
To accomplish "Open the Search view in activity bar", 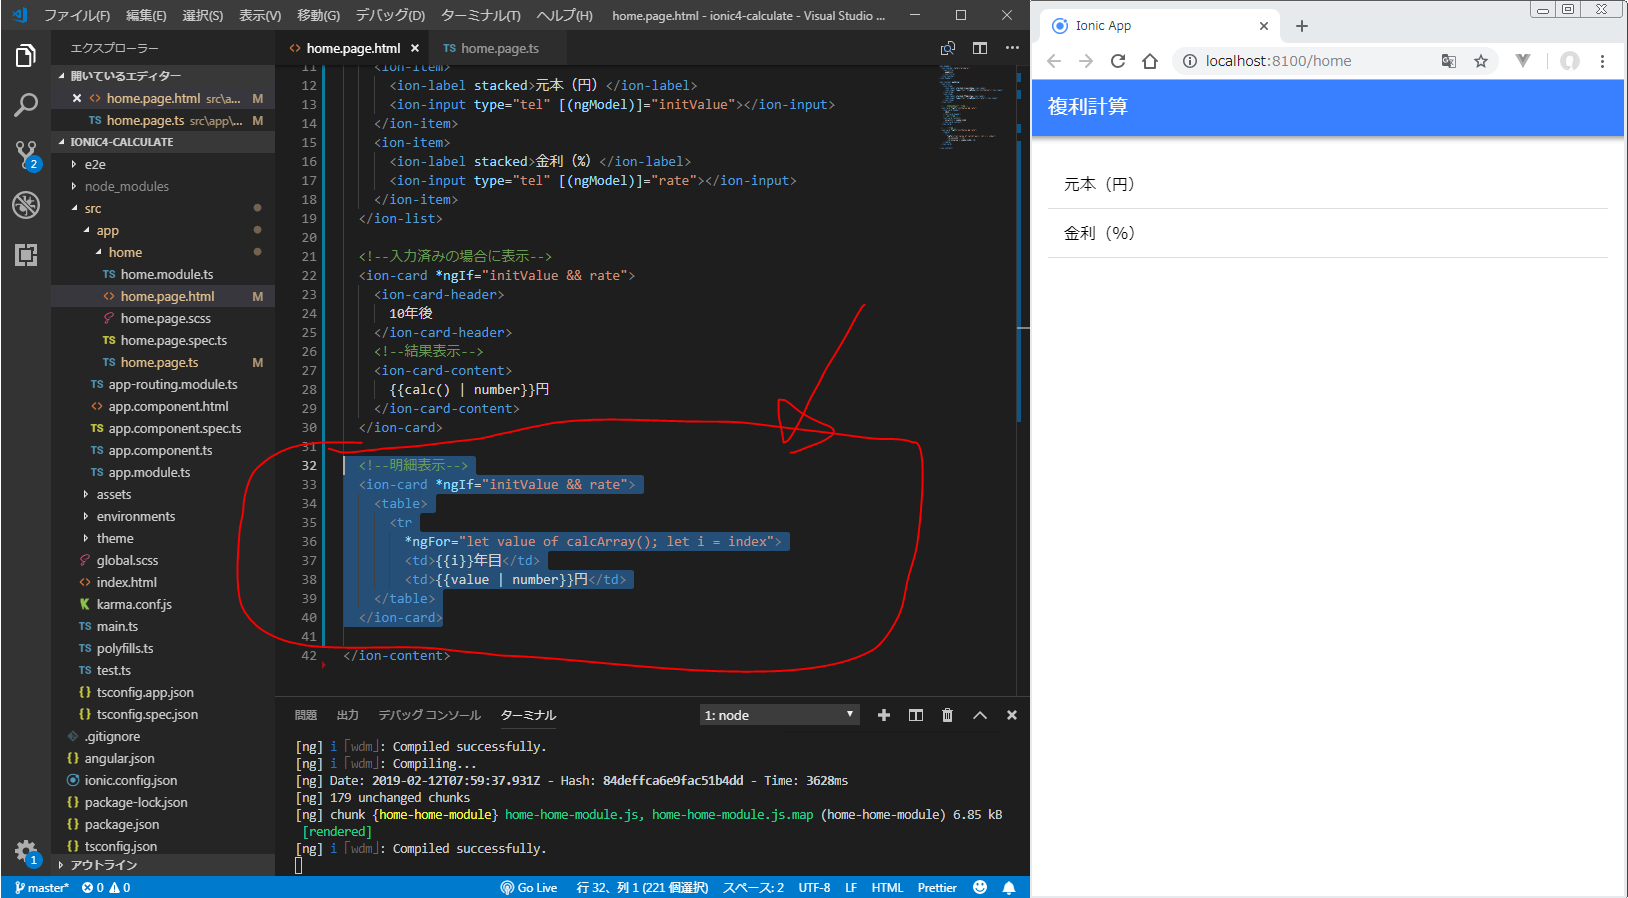I will [x=26, y=105].
